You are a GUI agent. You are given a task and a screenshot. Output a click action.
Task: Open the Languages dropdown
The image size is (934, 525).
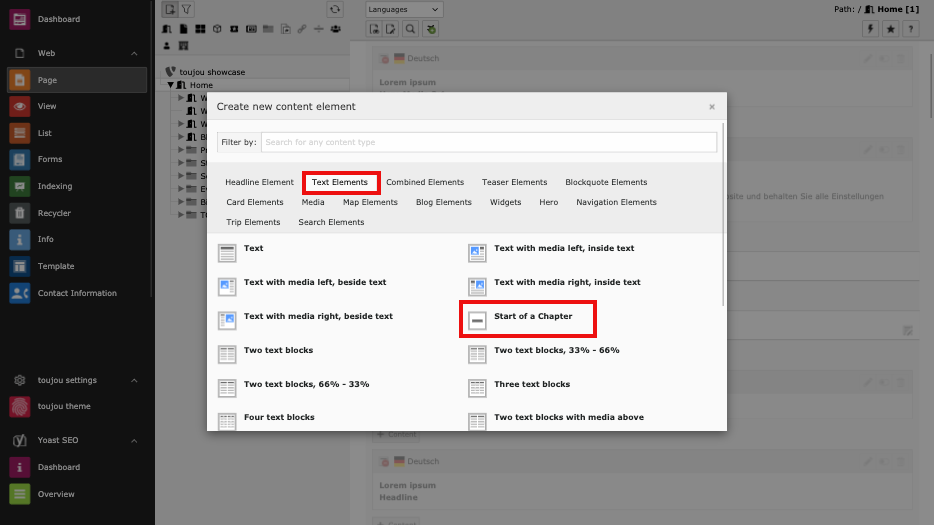(403, 9)
